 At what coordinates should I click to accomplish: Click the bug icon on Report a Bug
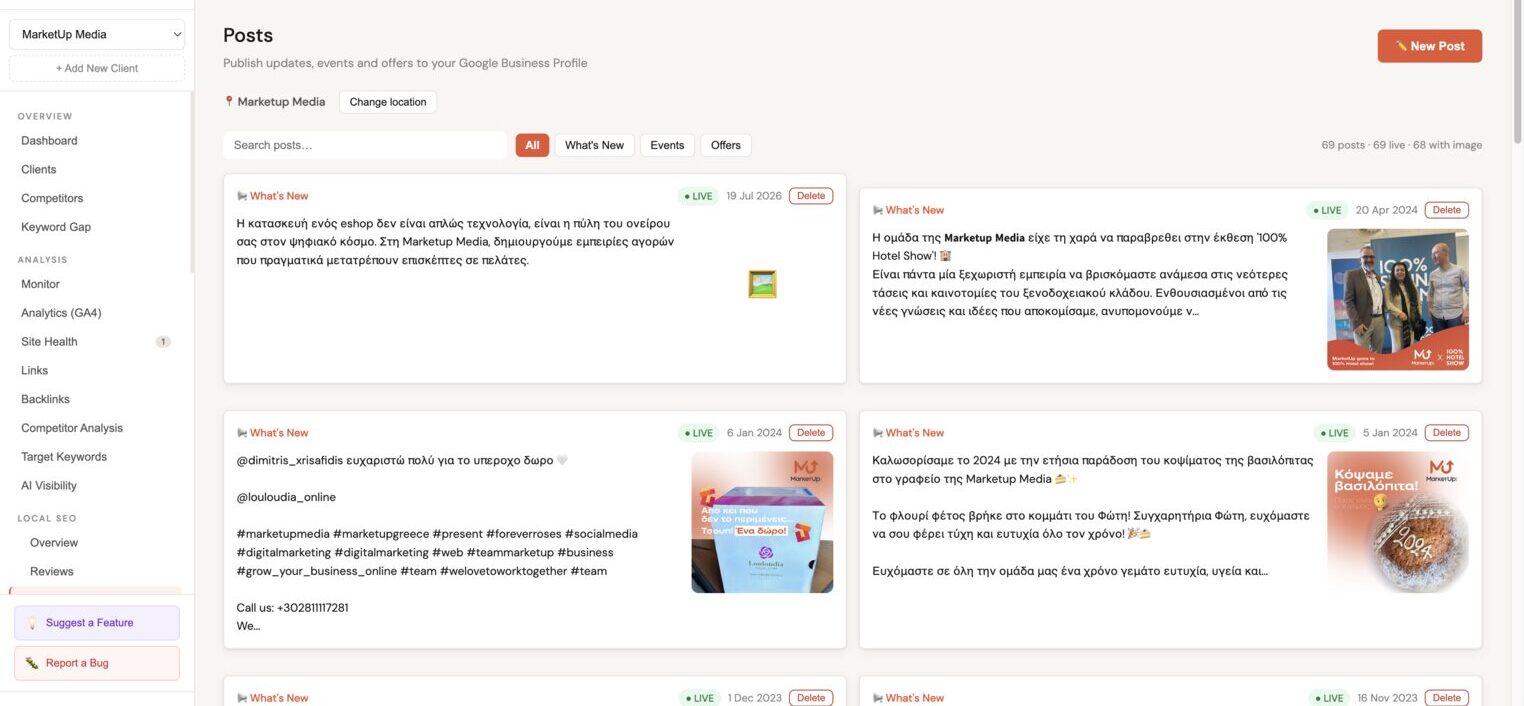(x=32, y=663)
